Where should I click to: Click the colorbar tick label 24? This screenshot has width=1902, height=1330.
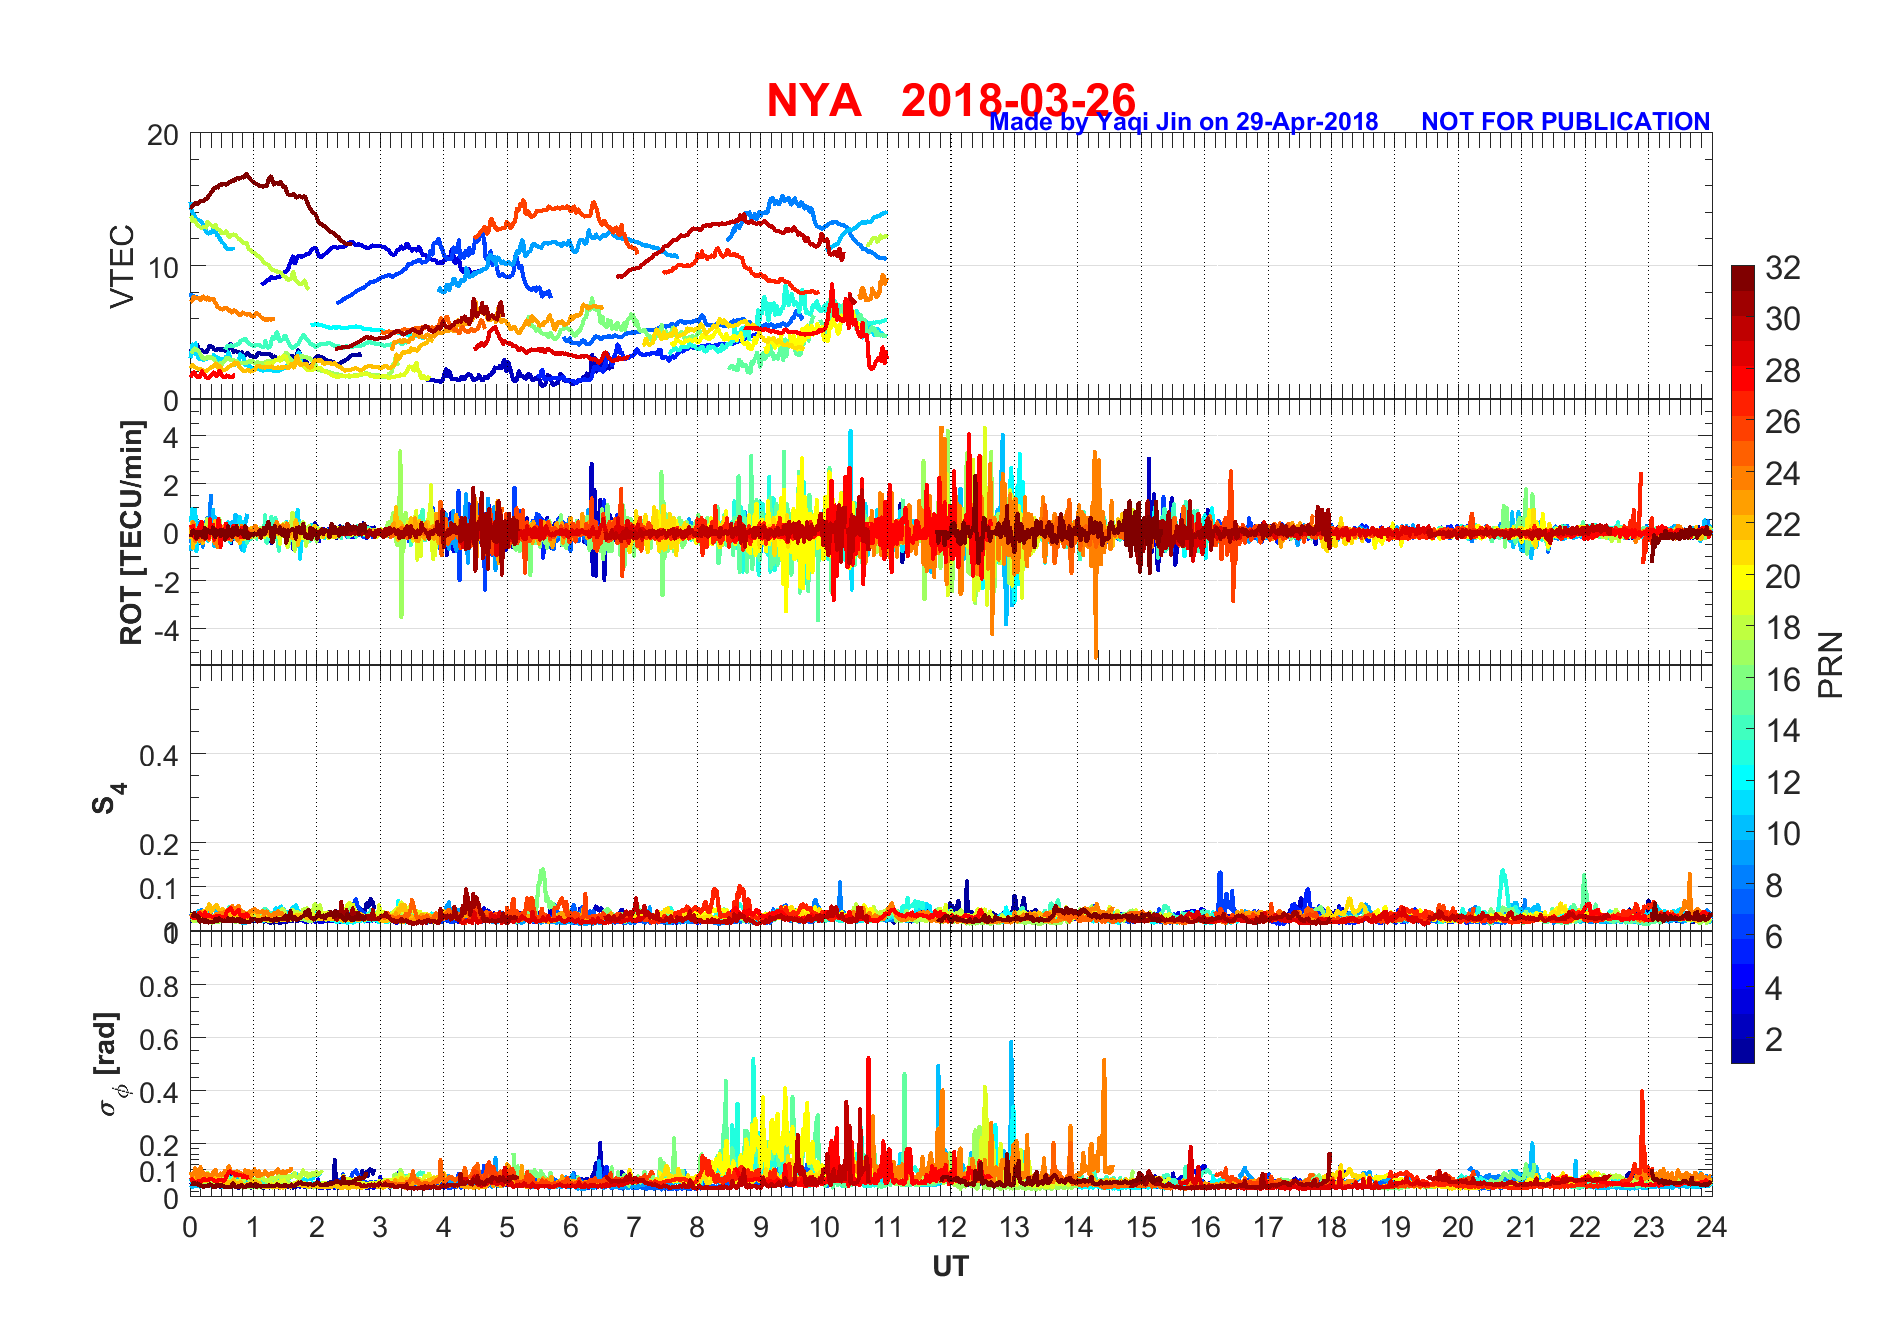coord(1782,473)
